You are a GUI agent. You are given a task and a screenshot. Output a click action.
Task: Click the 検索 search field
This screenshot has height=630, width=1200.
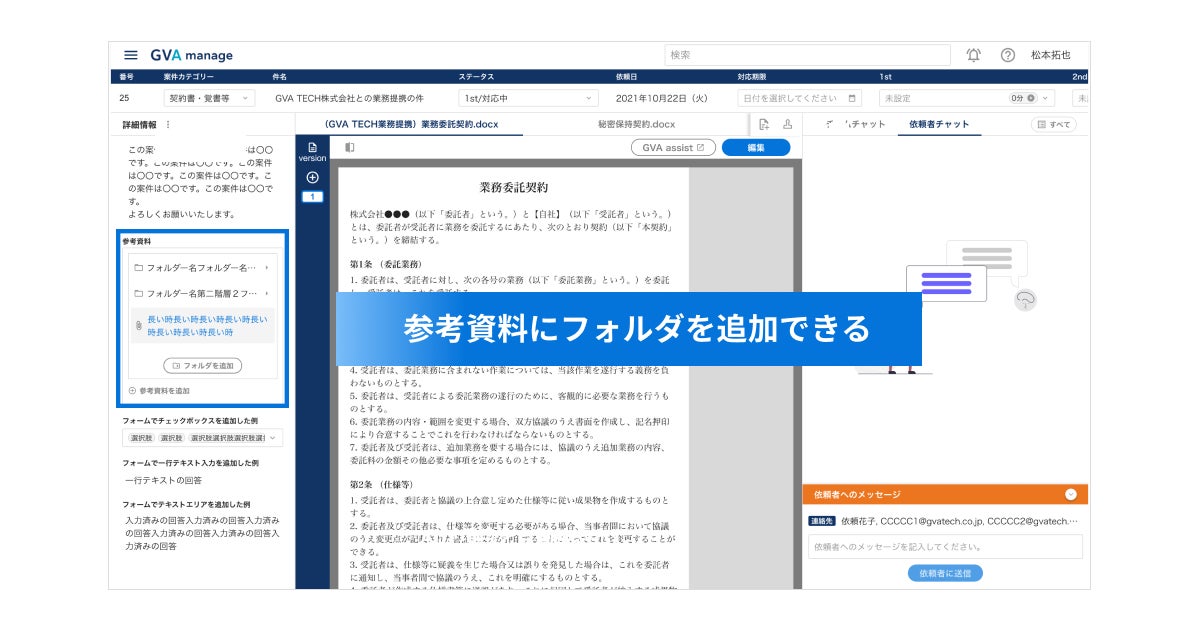click(x=807, y=55)
